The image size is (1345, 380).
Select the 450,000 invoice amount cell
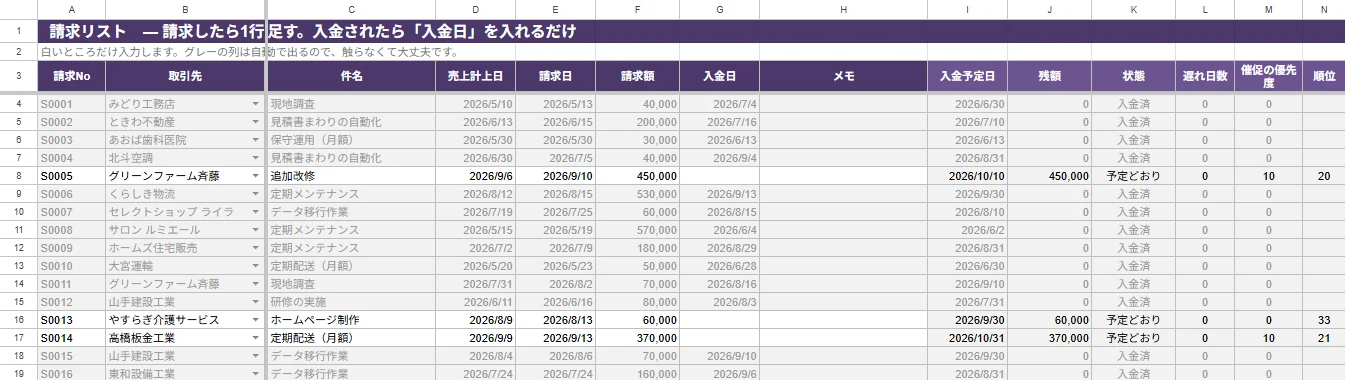[637, 175]
